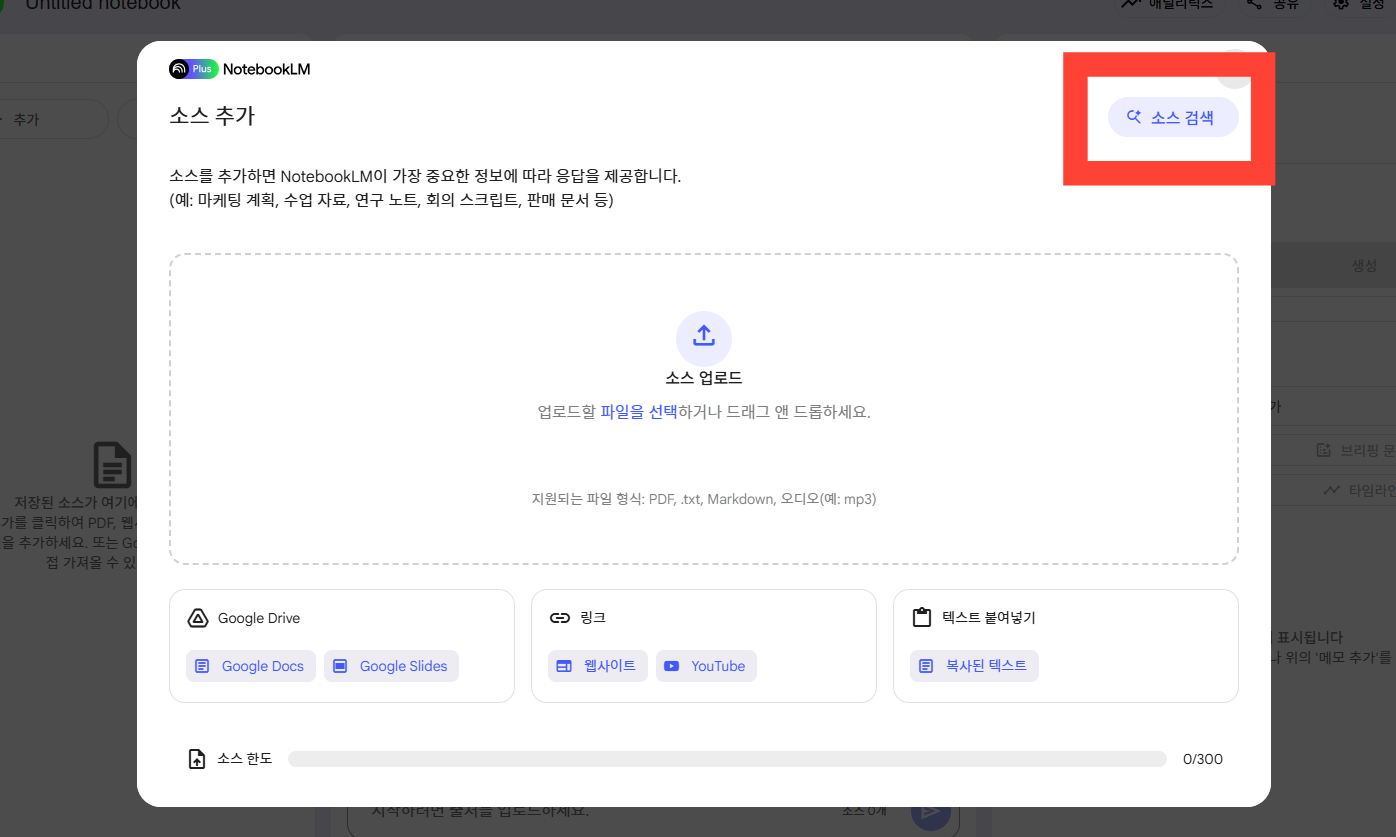
Task: Click the 생성 text in background studio panel
Action: click(1364, 266)
